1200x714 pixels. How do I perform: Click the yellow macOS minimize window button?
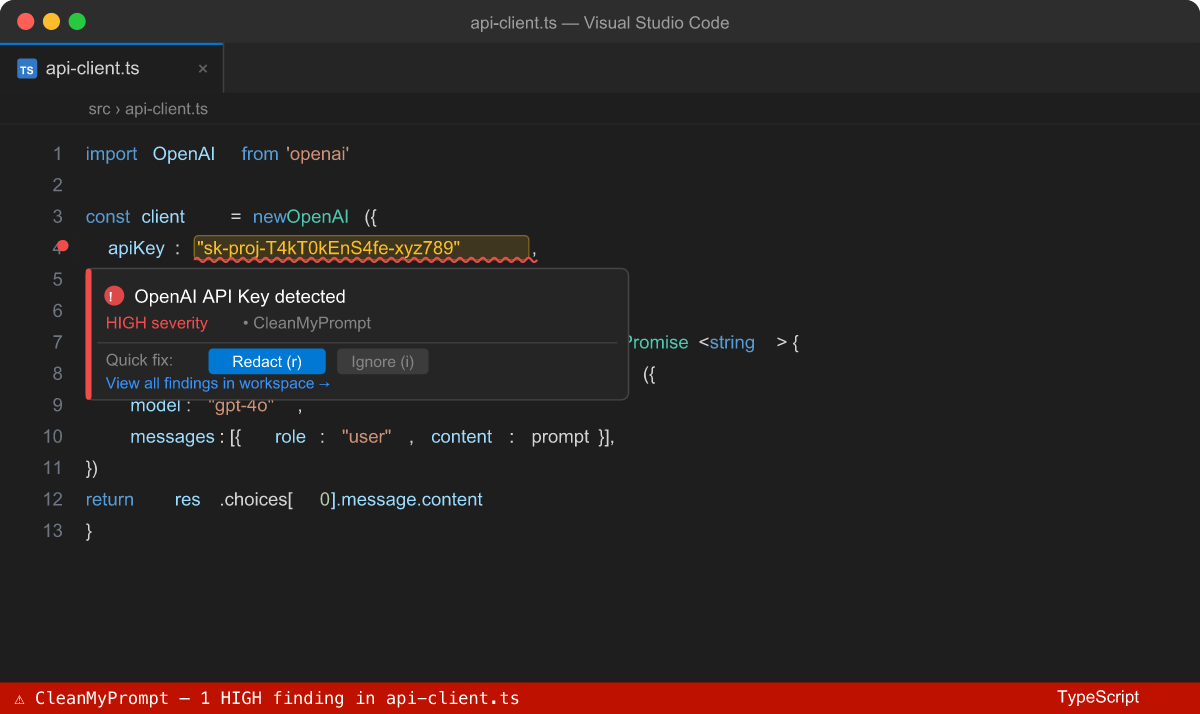(51, 22)
